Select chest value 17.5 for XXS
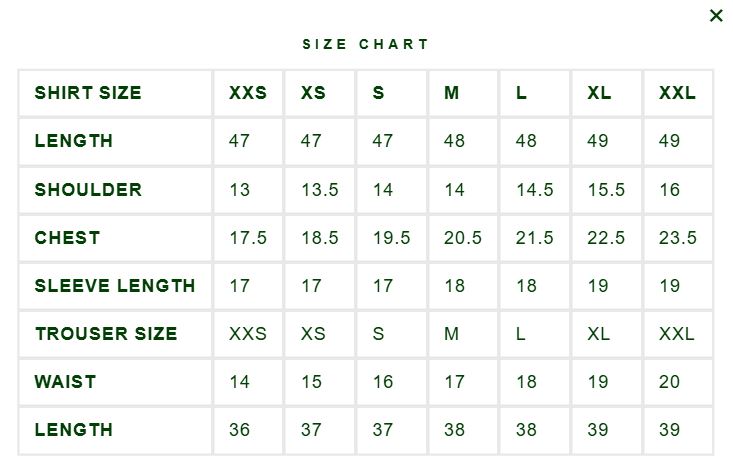The image size is (733, 474). tap(248, 238)
